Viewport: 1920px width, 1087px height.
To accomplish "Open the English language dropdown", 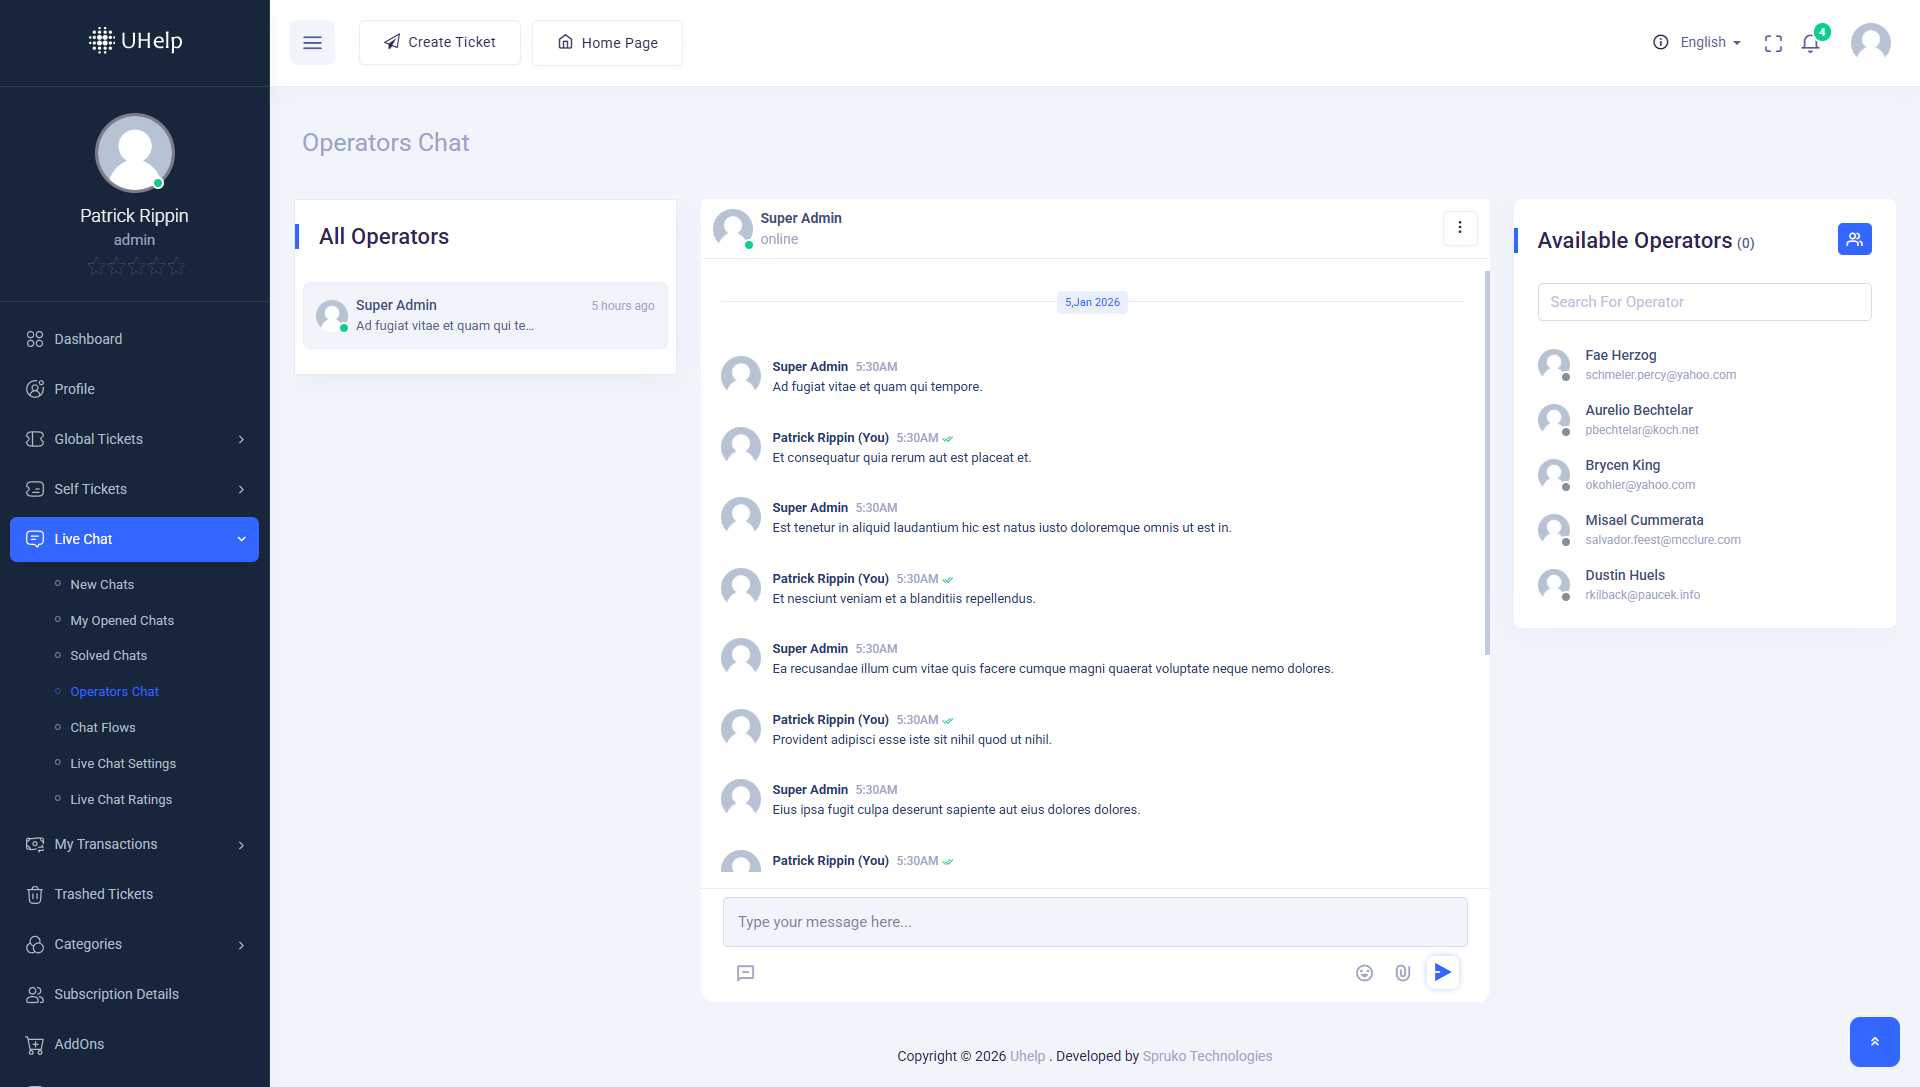I will pyautogui.click(x=1710, y=42).
